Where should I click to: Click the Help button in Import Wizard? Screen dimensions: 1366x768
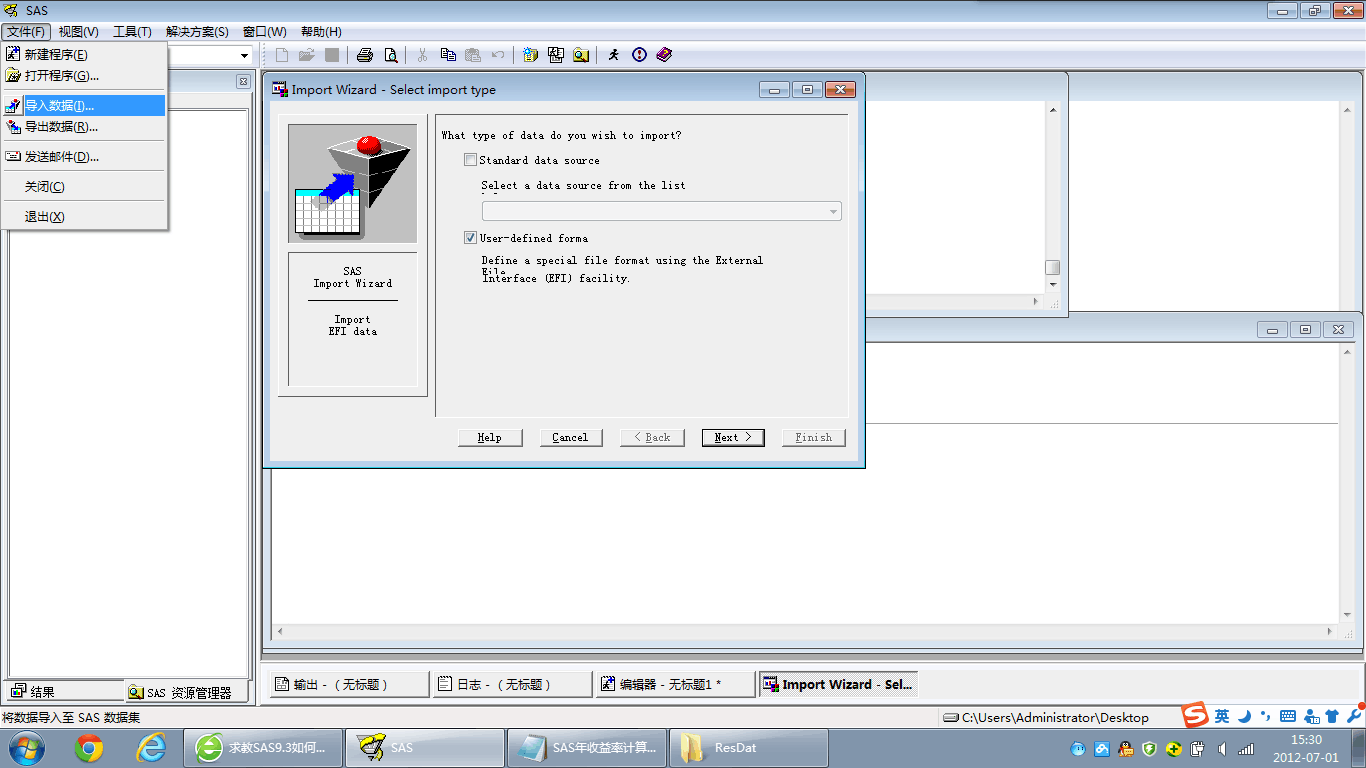[x=490, y=437]
